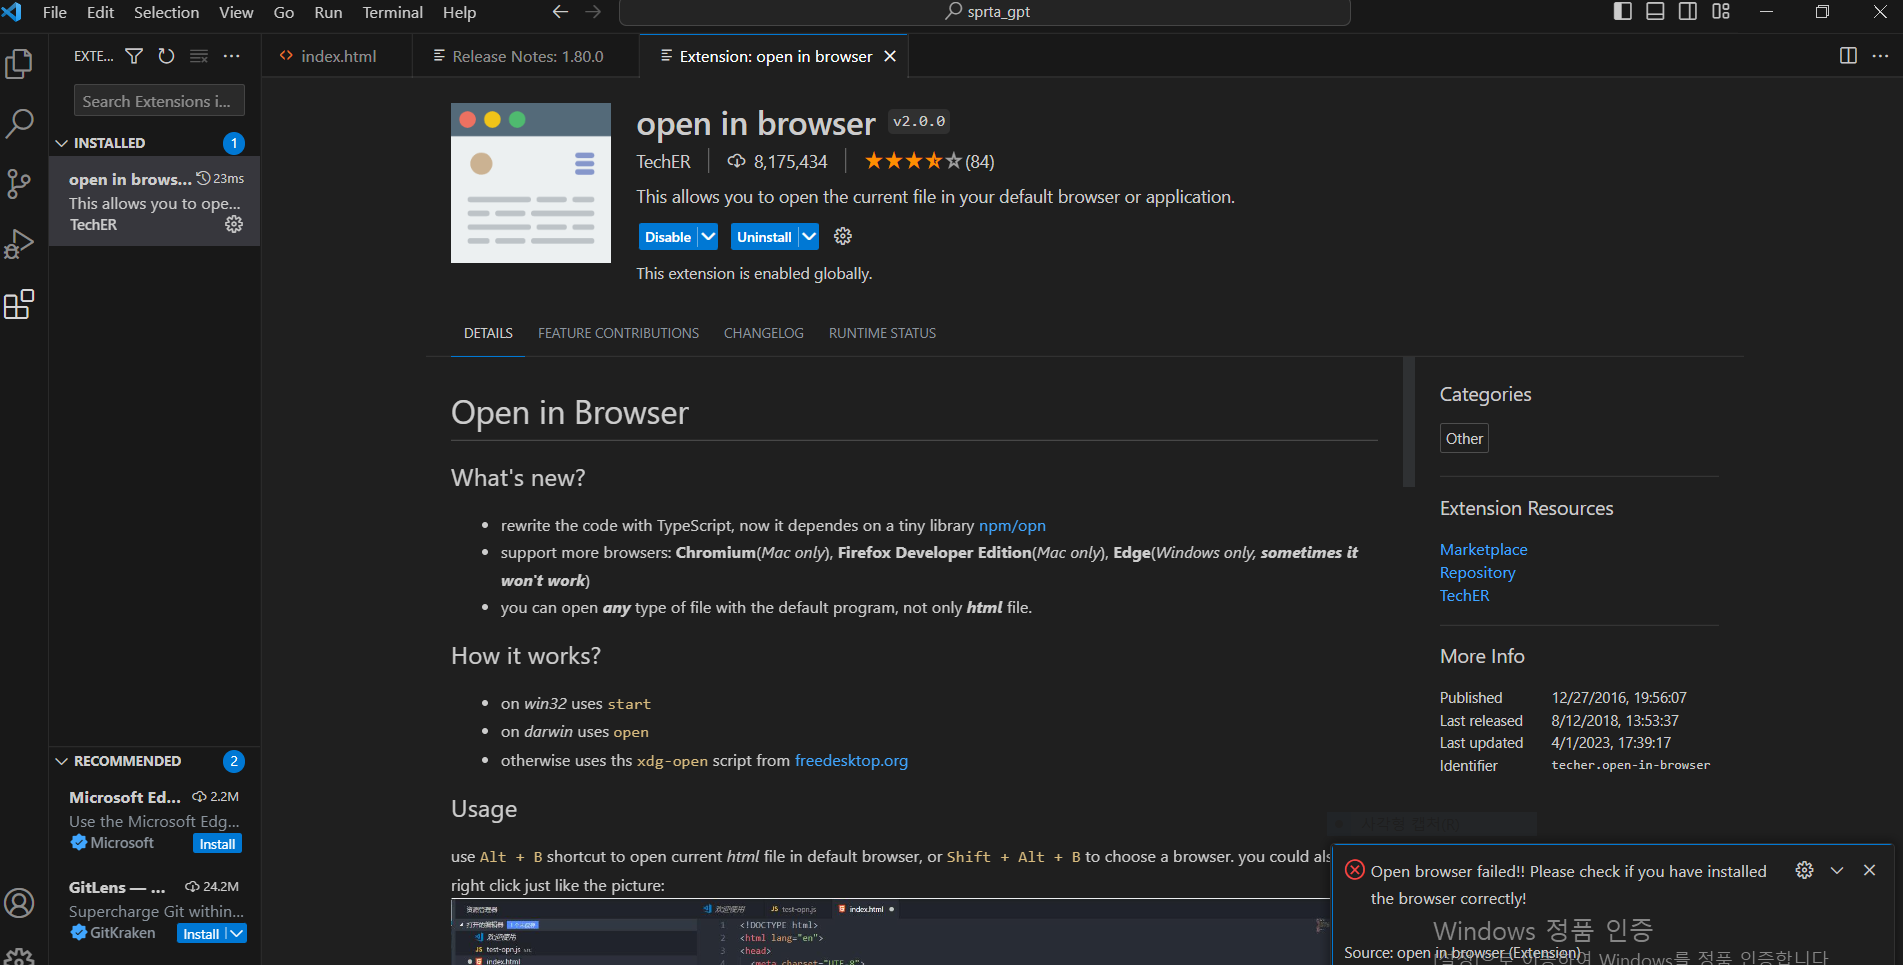
Task: Open Run and Debug view
Action: click(x=19, y=244)
